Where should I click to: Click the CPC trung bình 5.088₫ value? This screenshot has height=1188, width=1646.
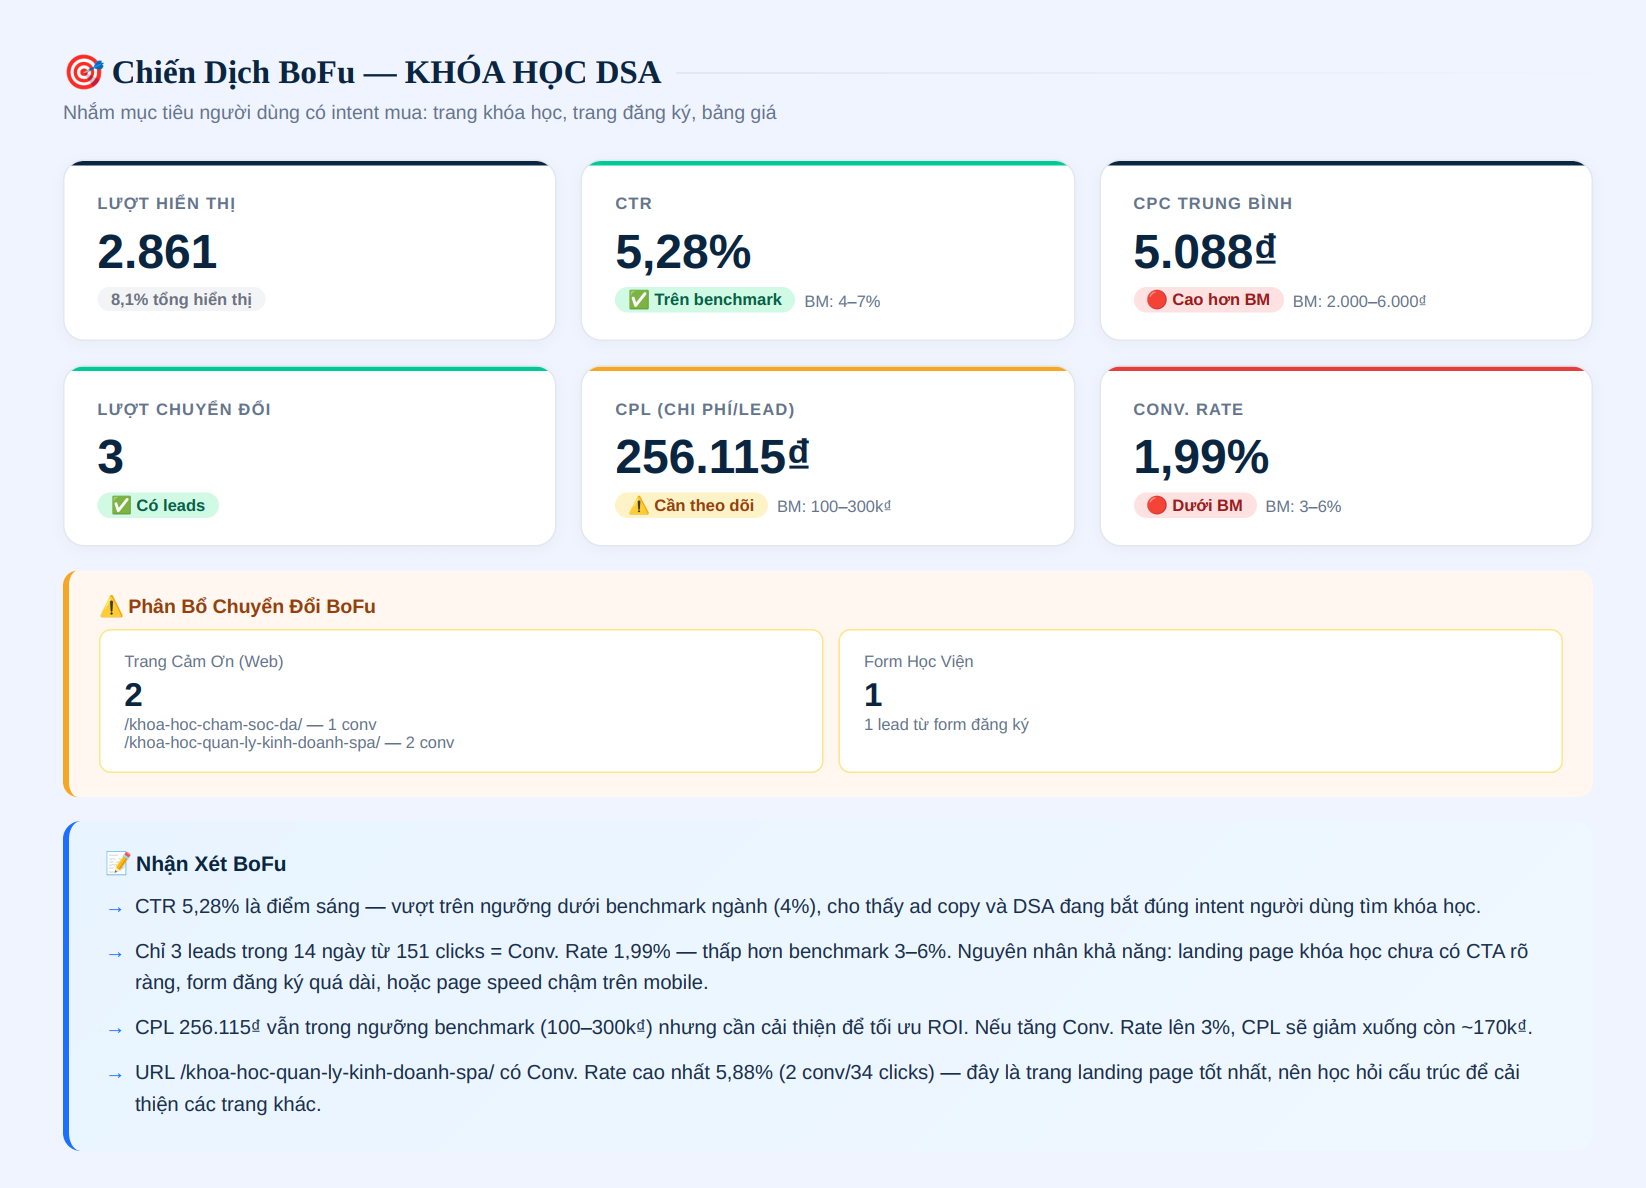(x=1205, y=252)
